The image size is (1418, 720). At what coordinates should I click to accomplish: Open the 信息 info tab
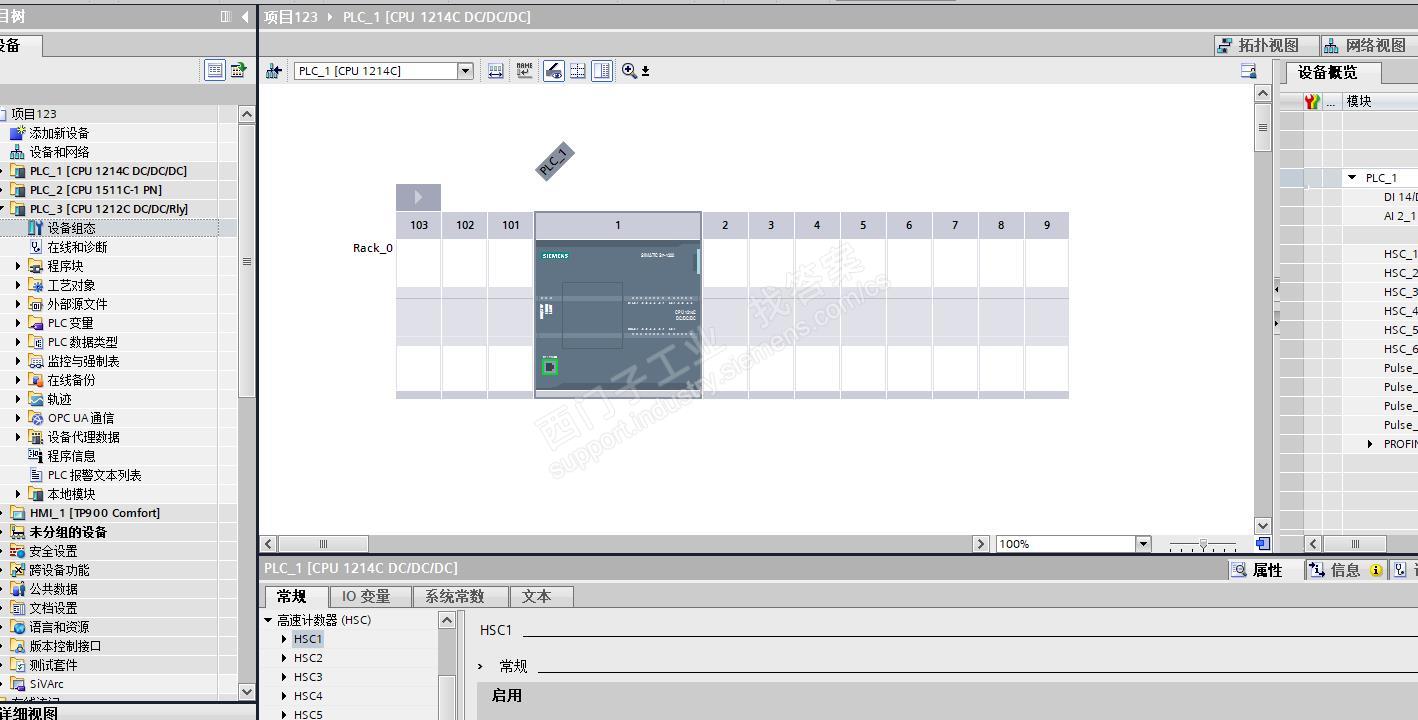pos(1345,570)
